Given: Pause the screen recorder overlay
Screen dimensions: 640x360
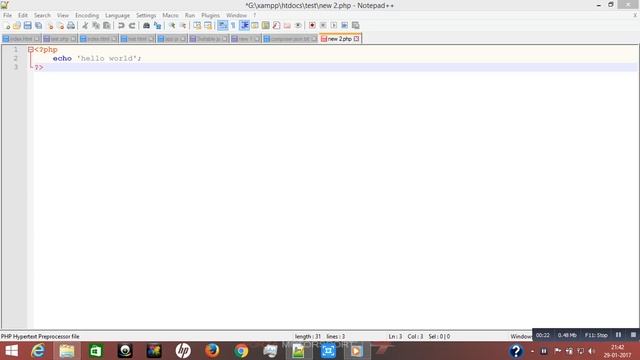Looking at the screenshot, I should (618, 335).
